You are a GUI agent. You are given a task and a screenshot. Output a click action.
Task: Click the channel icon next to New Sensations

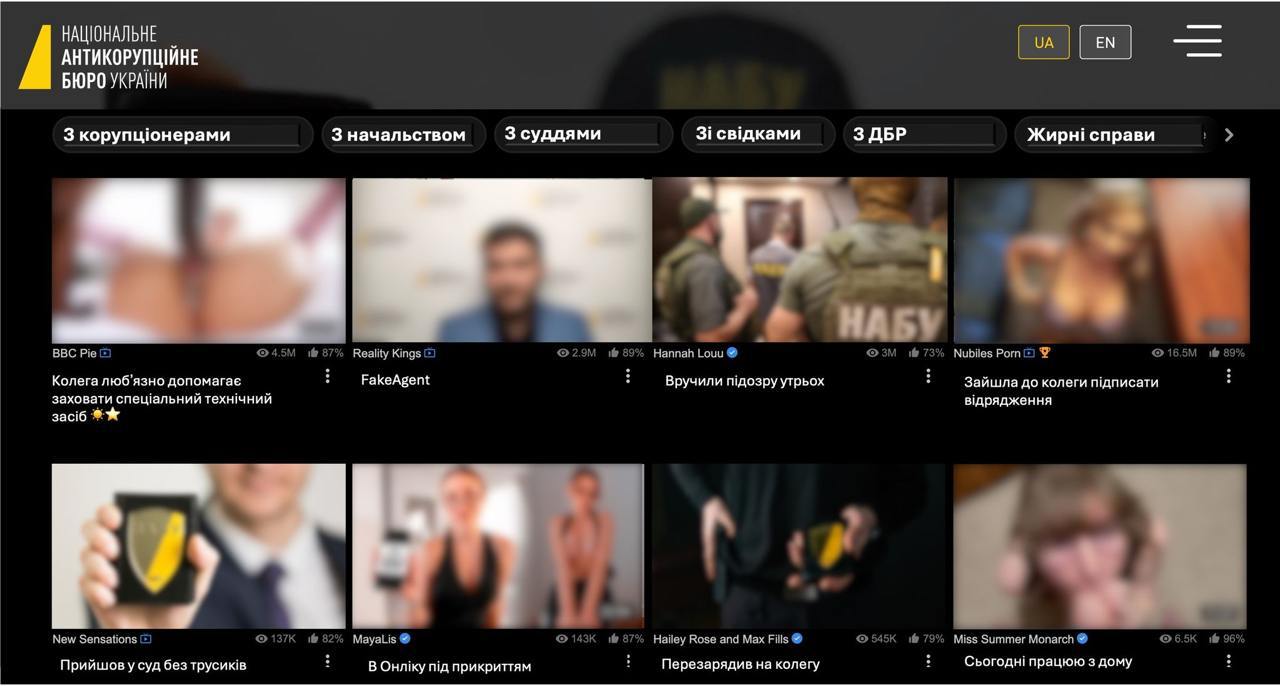[x=146, y=639]
